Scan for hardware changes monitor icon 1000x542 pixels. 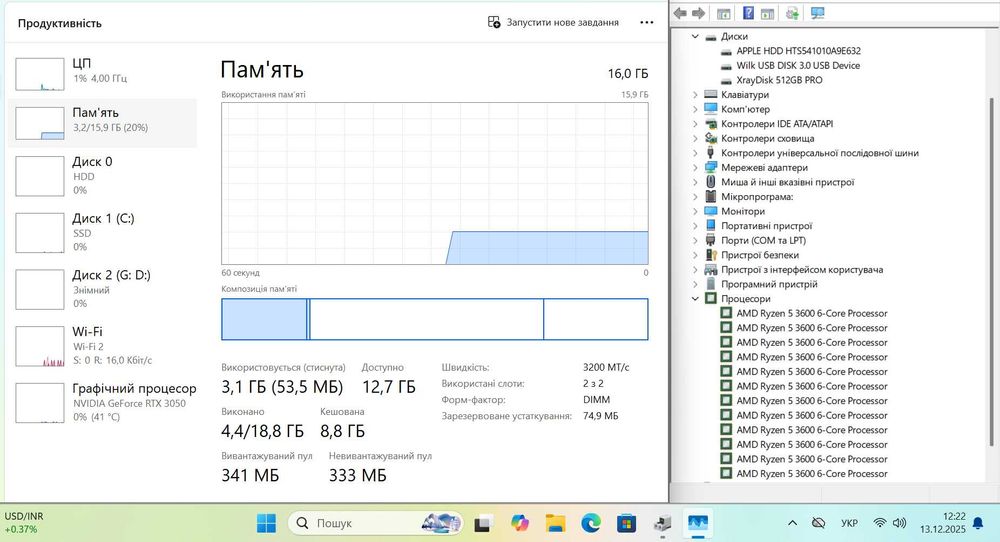pos(818,13)
